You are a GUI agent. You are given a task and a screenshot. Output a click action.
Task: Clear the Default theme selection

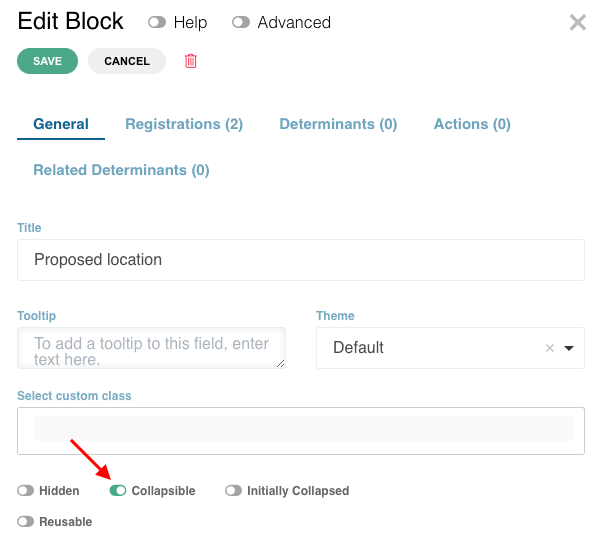point(549,348)
